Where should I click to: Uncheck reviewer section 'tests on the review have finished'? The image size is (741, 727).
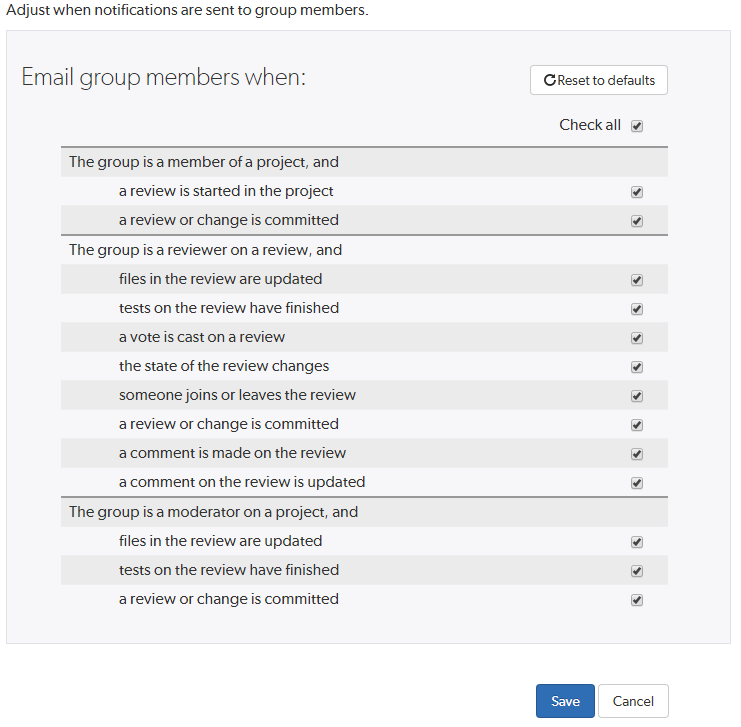point(637,309)
